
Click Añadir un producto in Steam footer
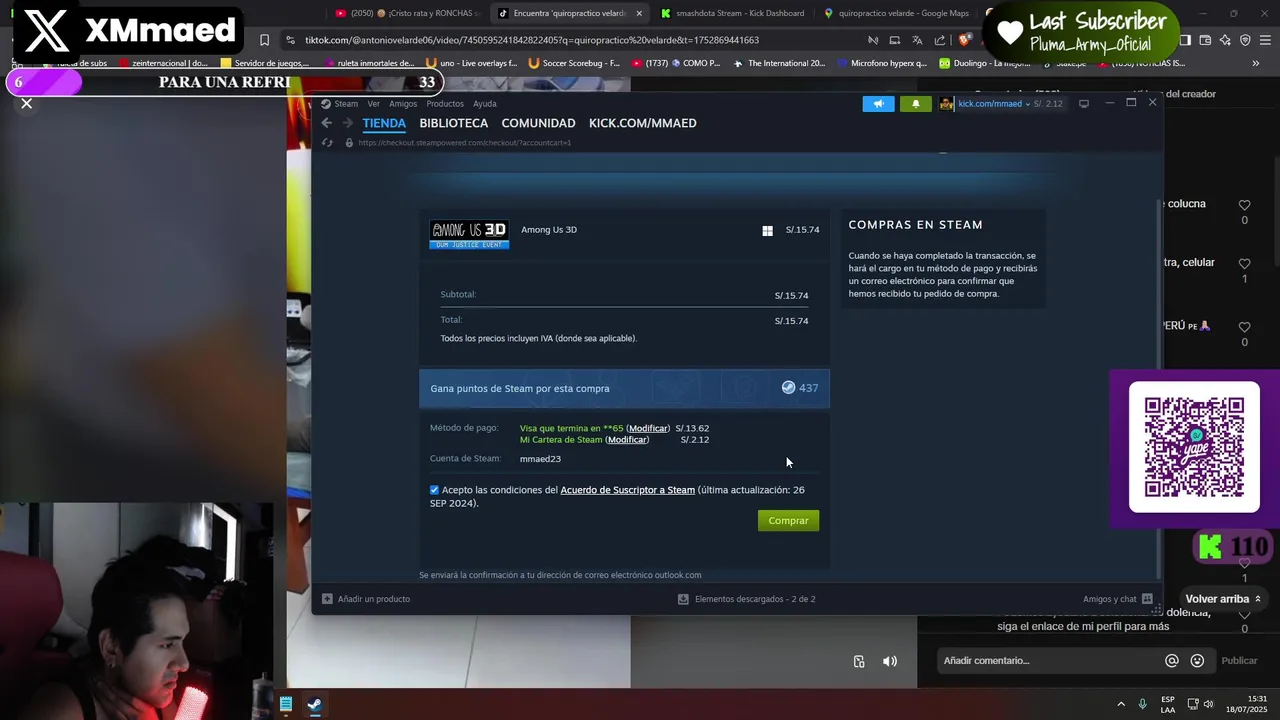tap(366, 599)
